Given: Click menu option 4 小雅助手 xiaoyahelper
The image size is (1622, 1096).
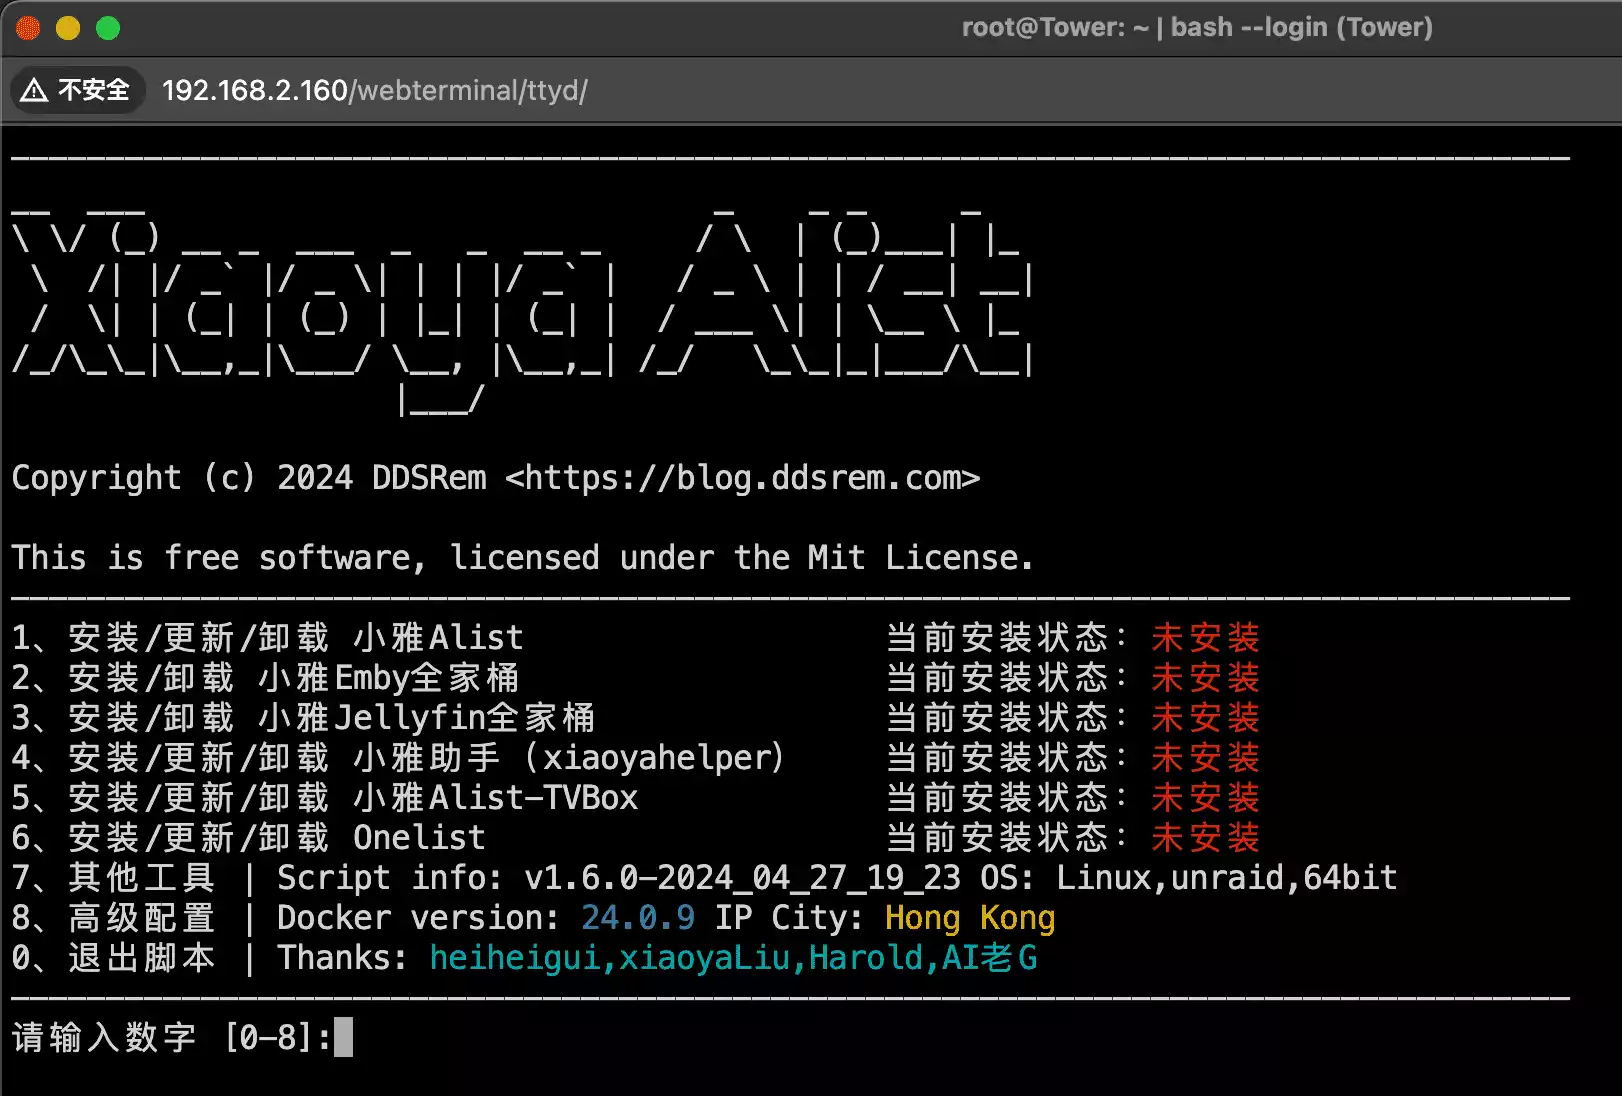Looking at the screenshot, I should tap(398, 758).
